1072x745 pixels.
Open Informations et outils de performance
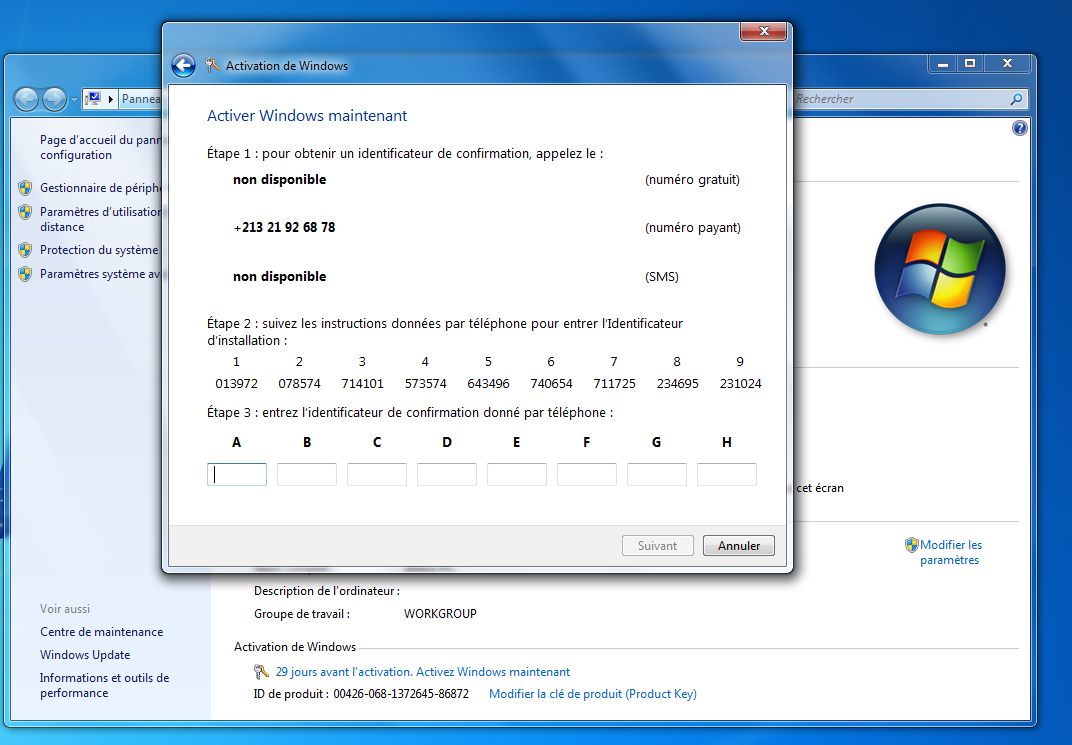click(x=105, y=686)
